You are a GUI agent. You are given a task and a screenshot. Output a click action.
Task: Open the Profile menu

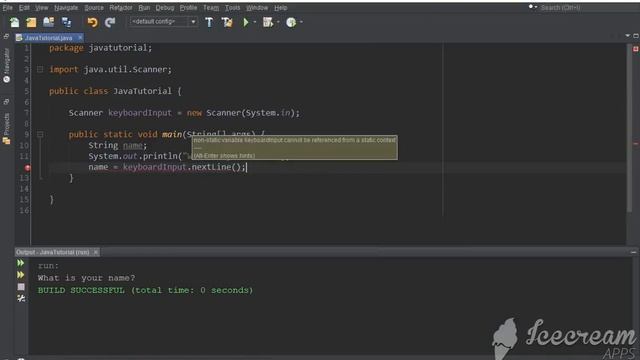[x=188, y=8]
